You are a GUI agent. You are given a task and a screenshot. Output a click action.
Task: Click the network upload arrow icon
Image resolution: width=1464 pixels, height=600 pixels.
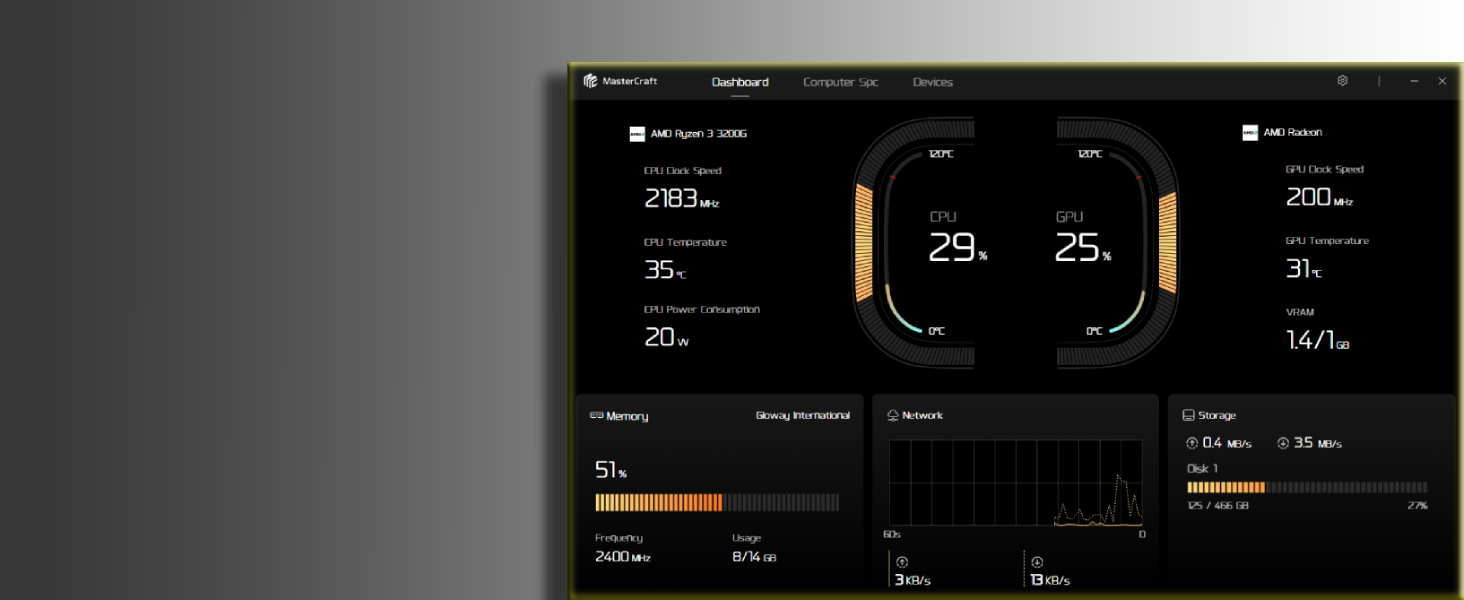click(901, 563)
